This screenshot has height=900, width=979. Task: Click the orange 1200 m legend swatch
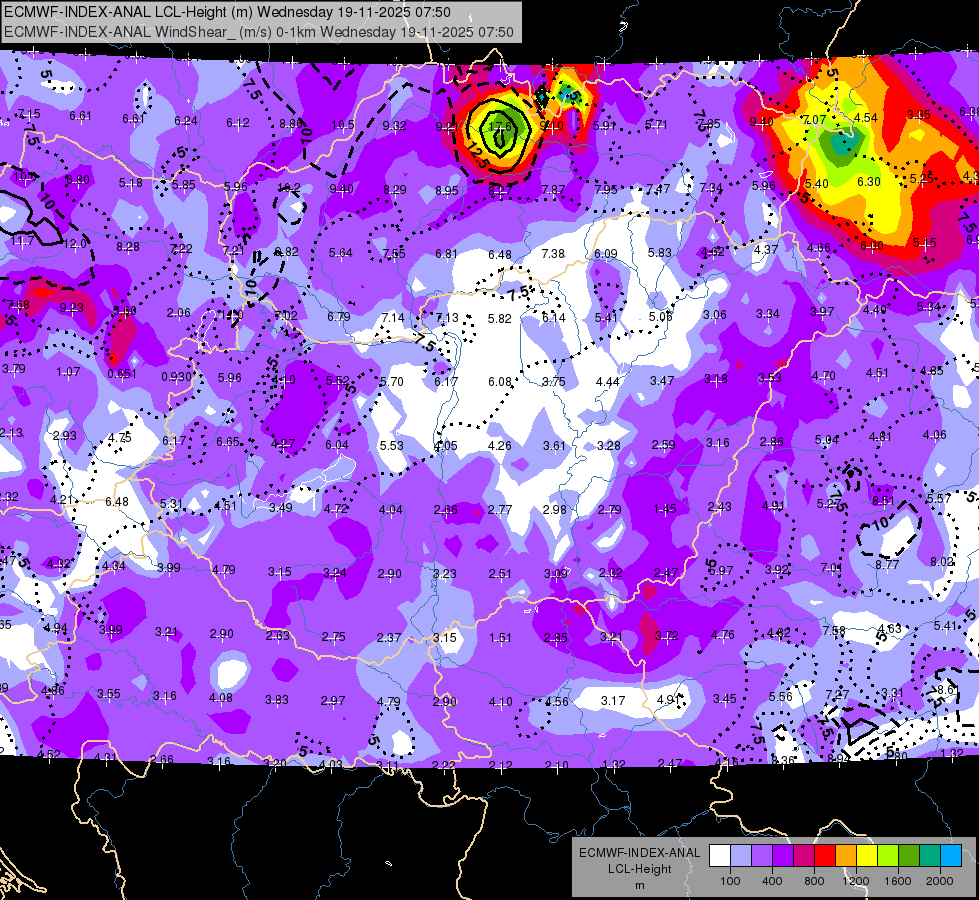pyautogui.click(x=846, y=856)
